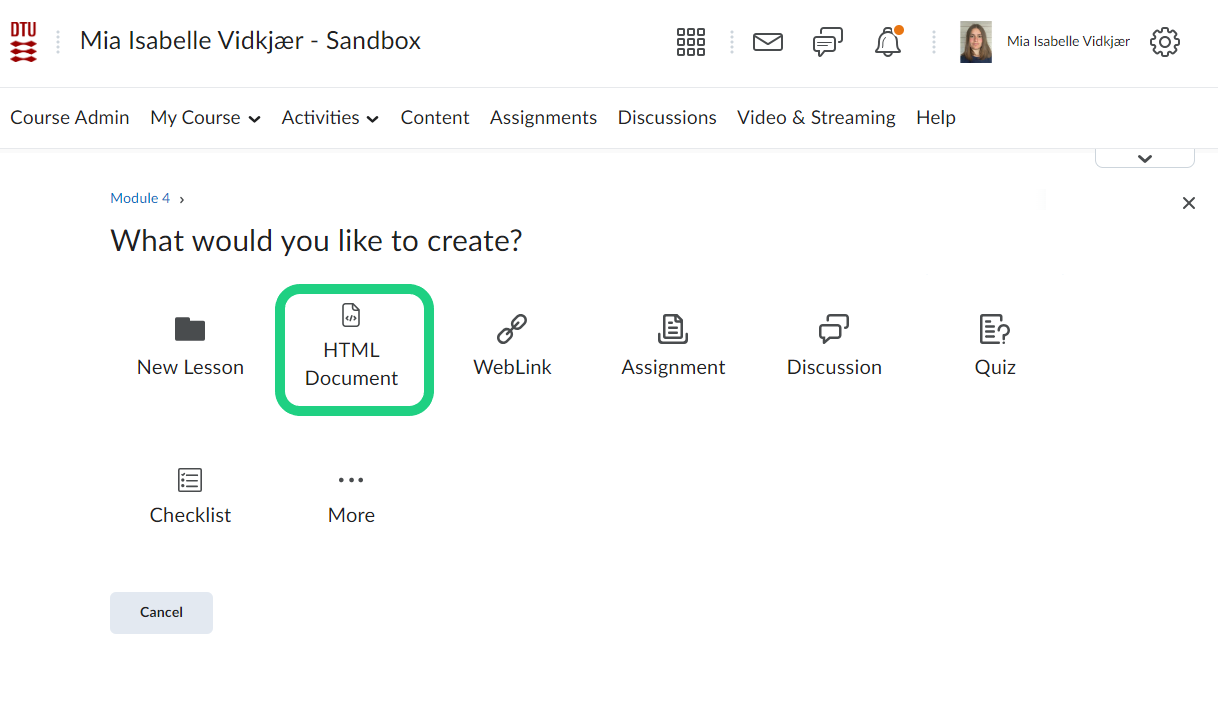Open the email envelope icon

(768, 42)
